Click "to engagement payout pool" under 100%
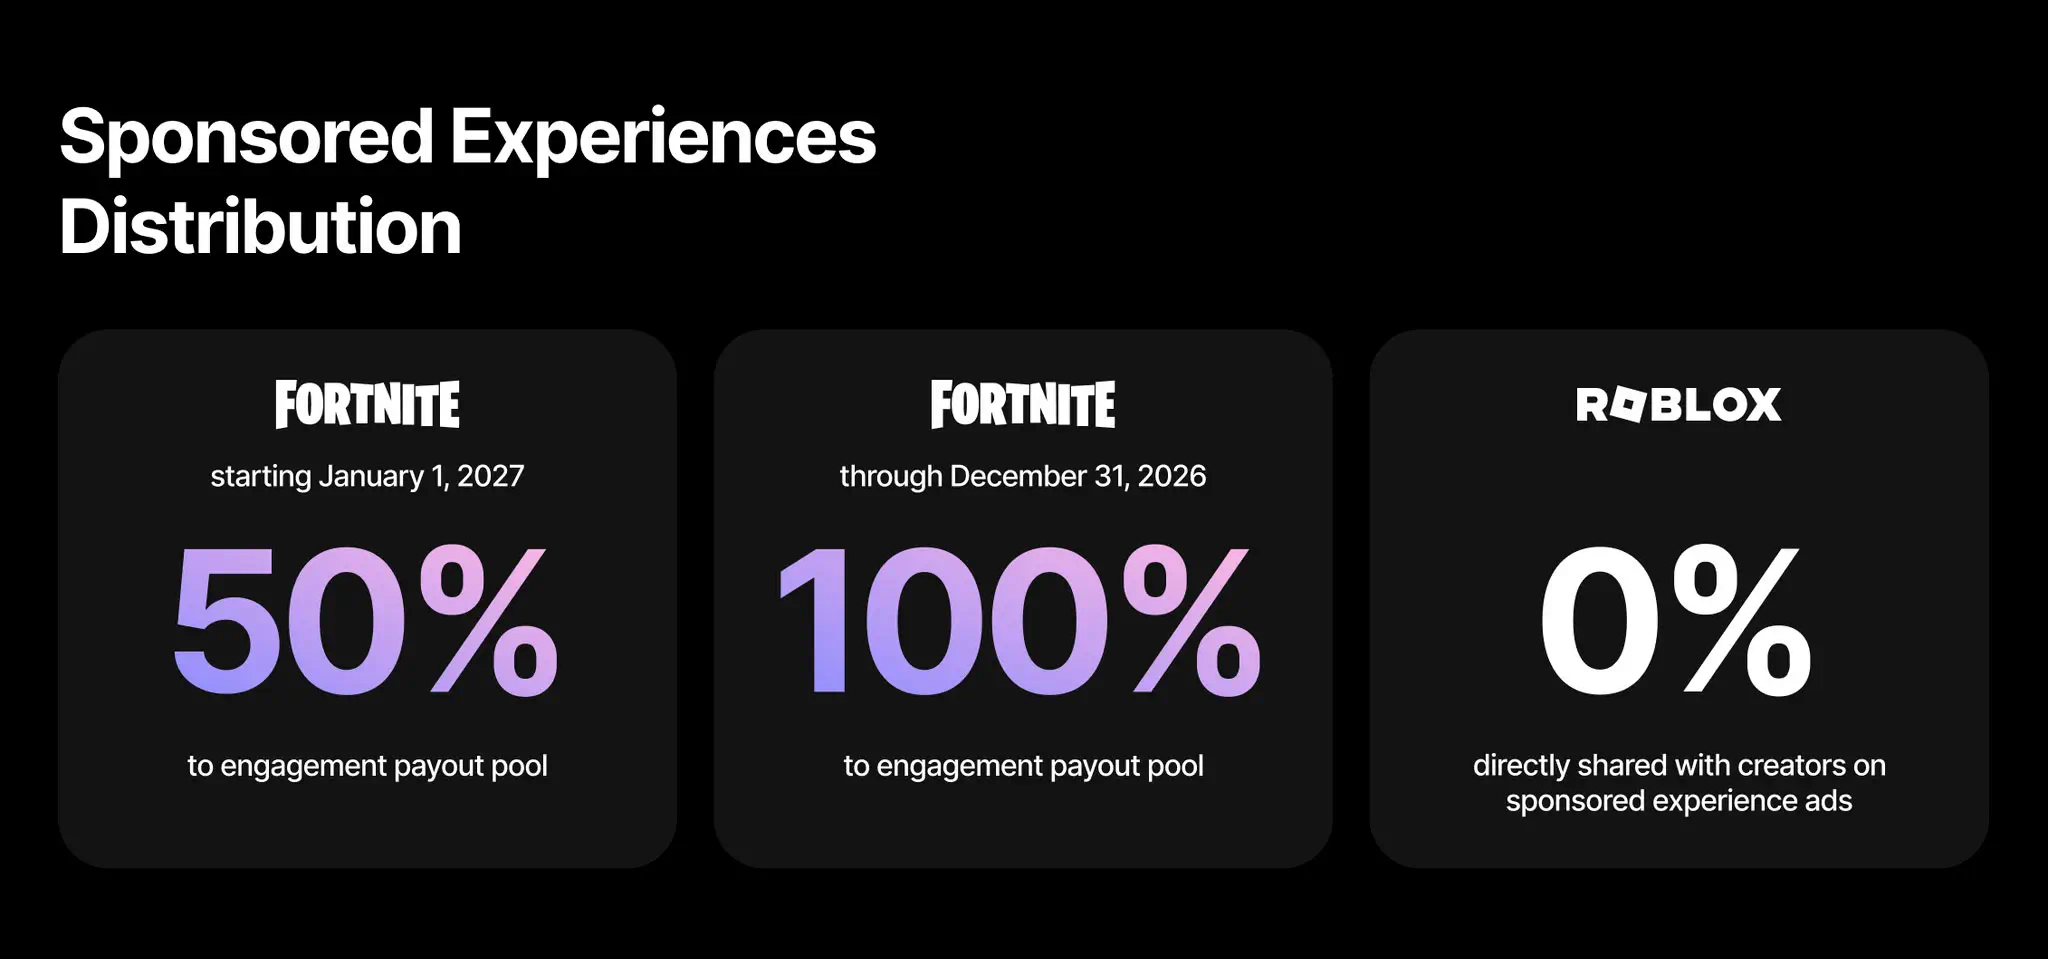Viewport: 2048px width, 959px height. (x=1023, y=766)
